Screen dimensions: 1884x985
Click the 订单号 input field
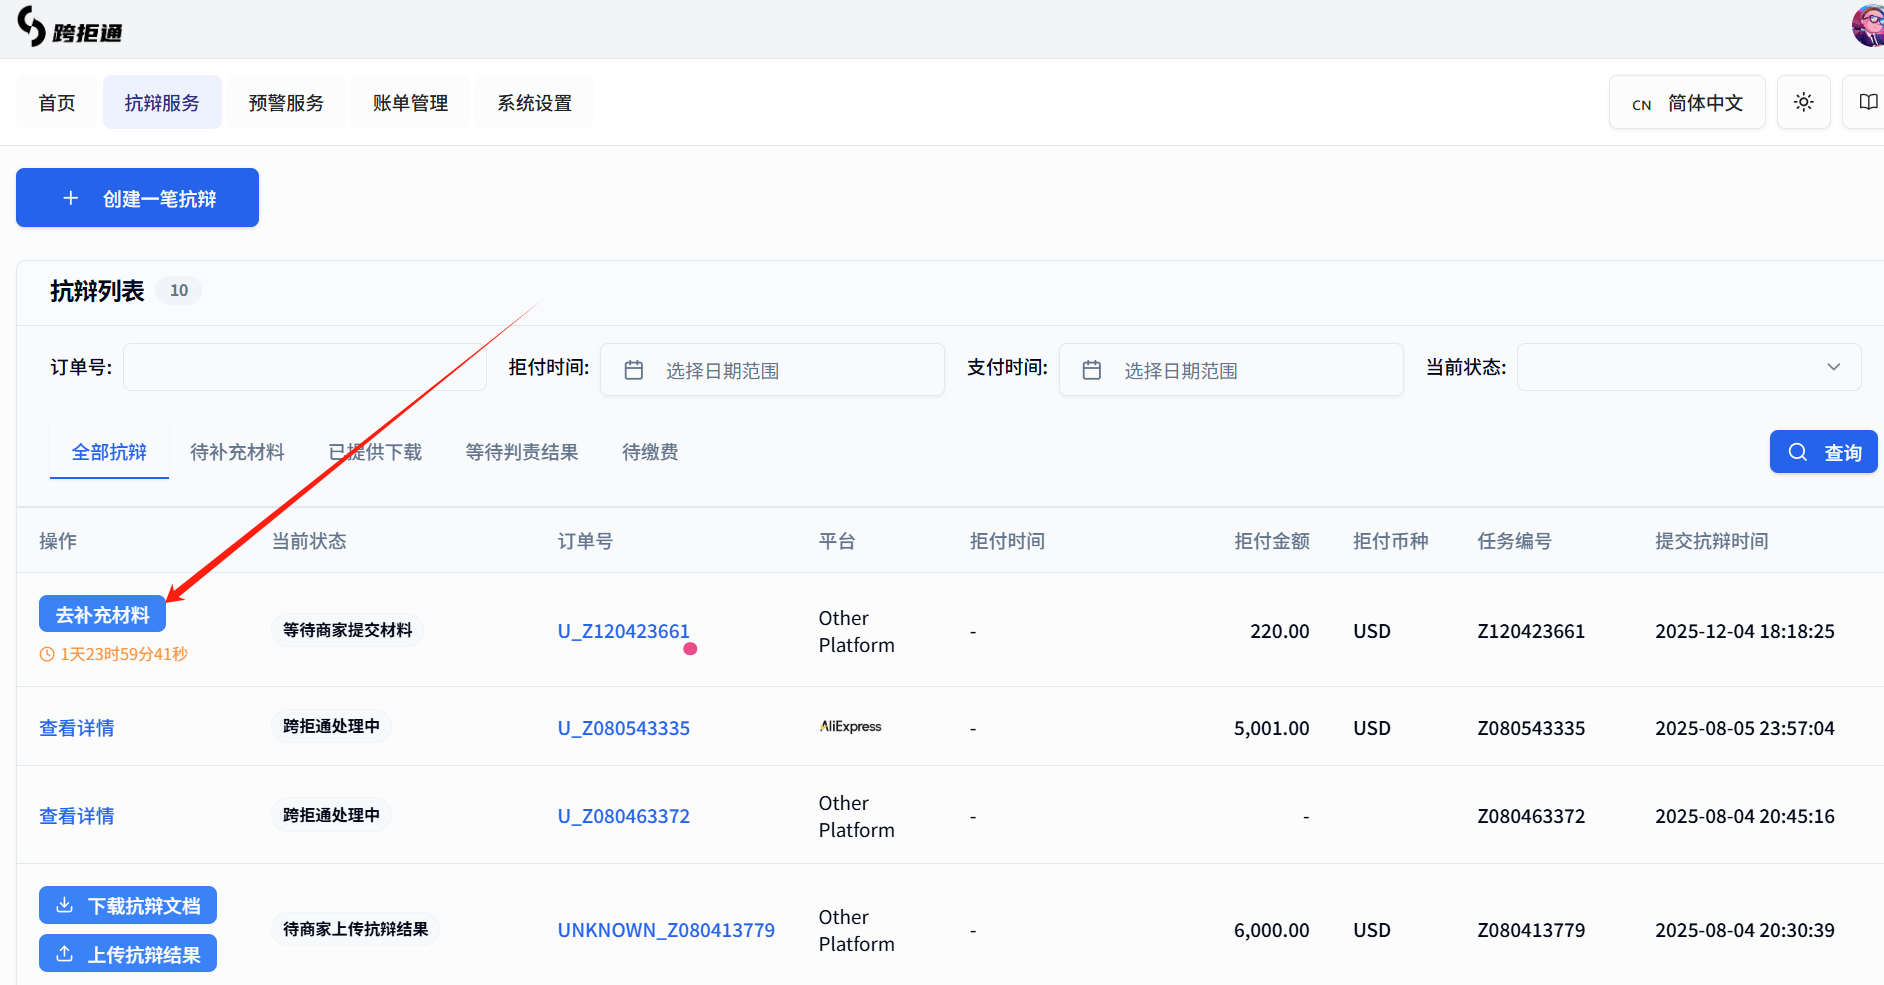(304, 367)
